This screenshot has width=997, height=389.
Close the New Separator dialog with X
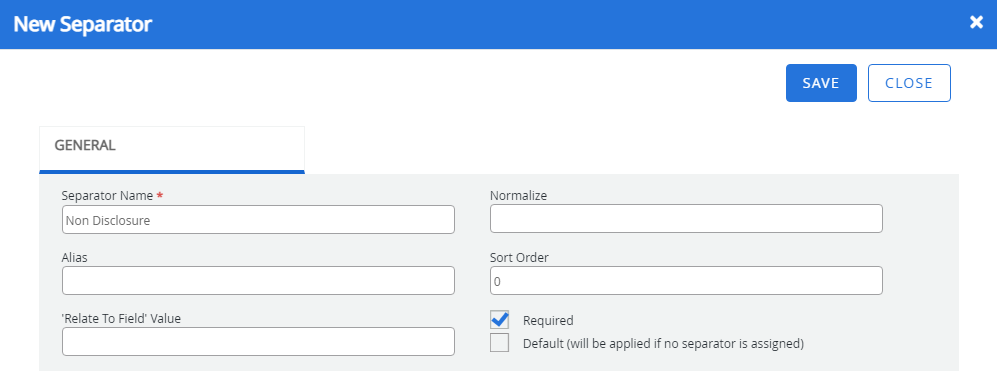click(976, 22)
